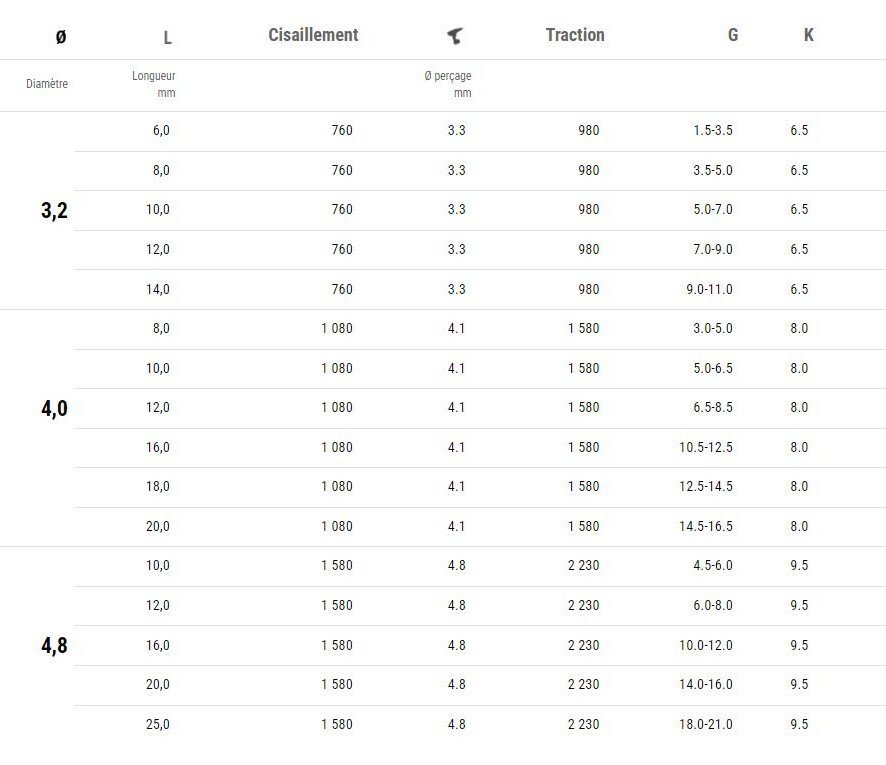Click the Diamètre subheader label
The image size is (886, 765).
click(47, 84)
